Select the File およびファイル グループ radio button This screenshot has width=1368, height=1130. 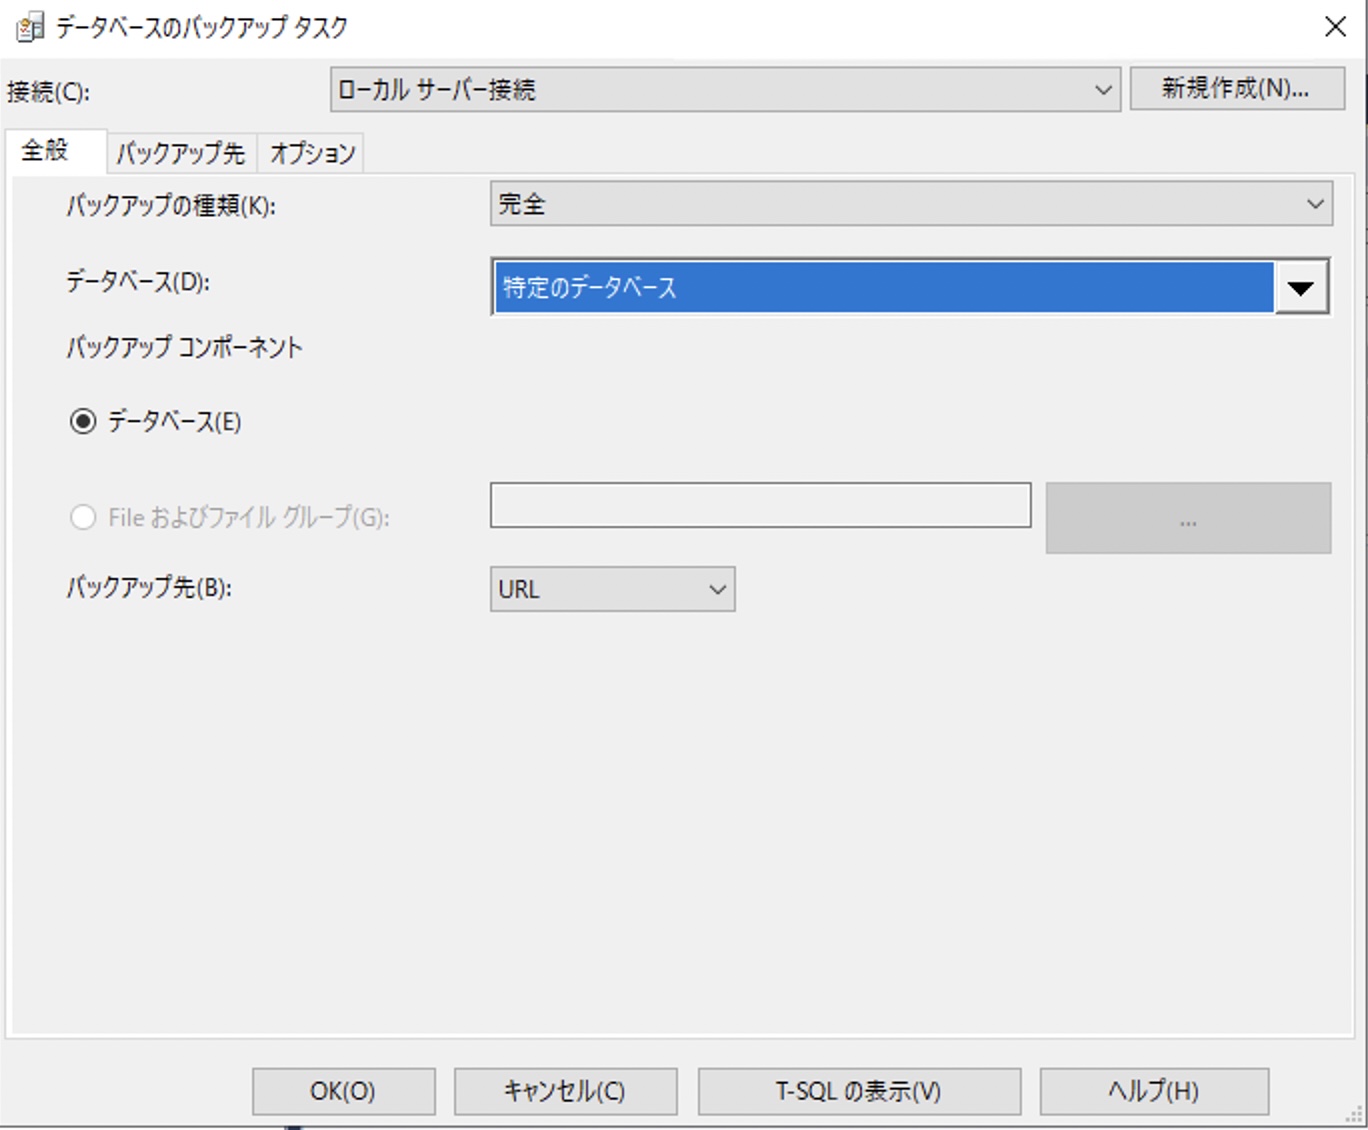(x=83, y=517)
